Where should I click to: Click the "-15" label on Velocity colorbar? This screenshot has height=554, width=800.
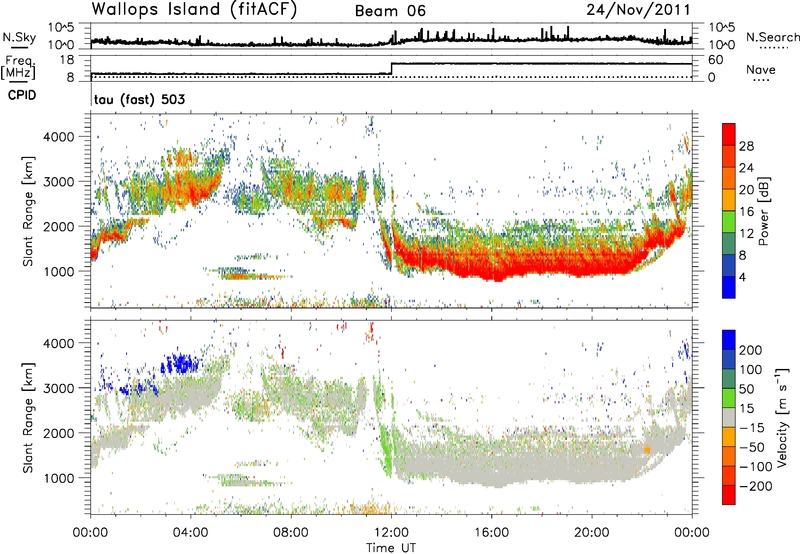tap(752, 428)
